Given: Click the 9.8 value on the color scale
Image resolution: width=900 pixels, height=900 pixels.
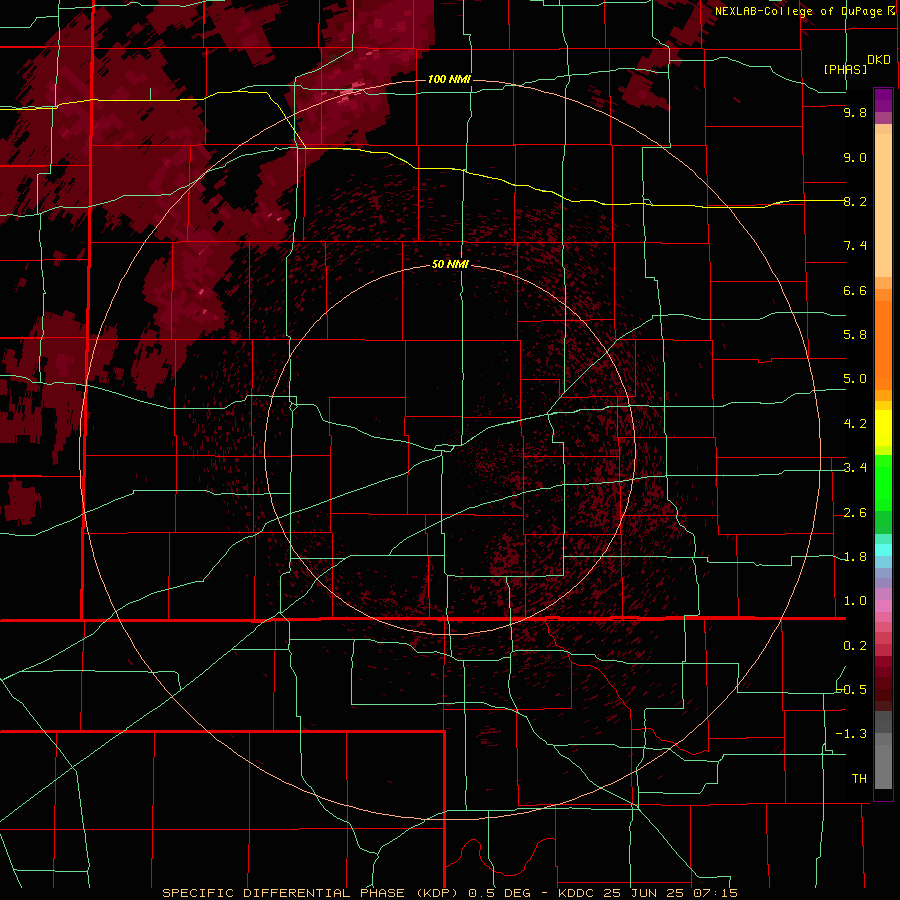Looking at the screenshot, I should 855,113.
